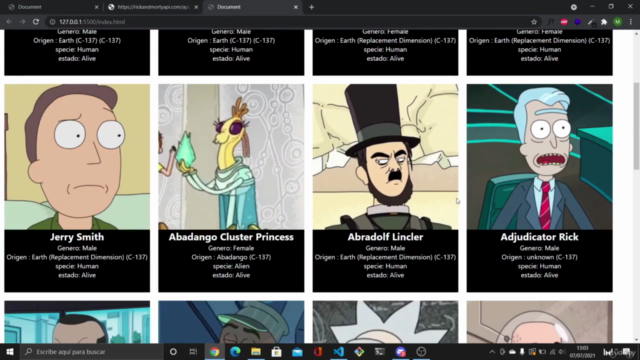Click Chrome icon on the taskbar
The image size is (640, 360).
click(x=214, y=351)
